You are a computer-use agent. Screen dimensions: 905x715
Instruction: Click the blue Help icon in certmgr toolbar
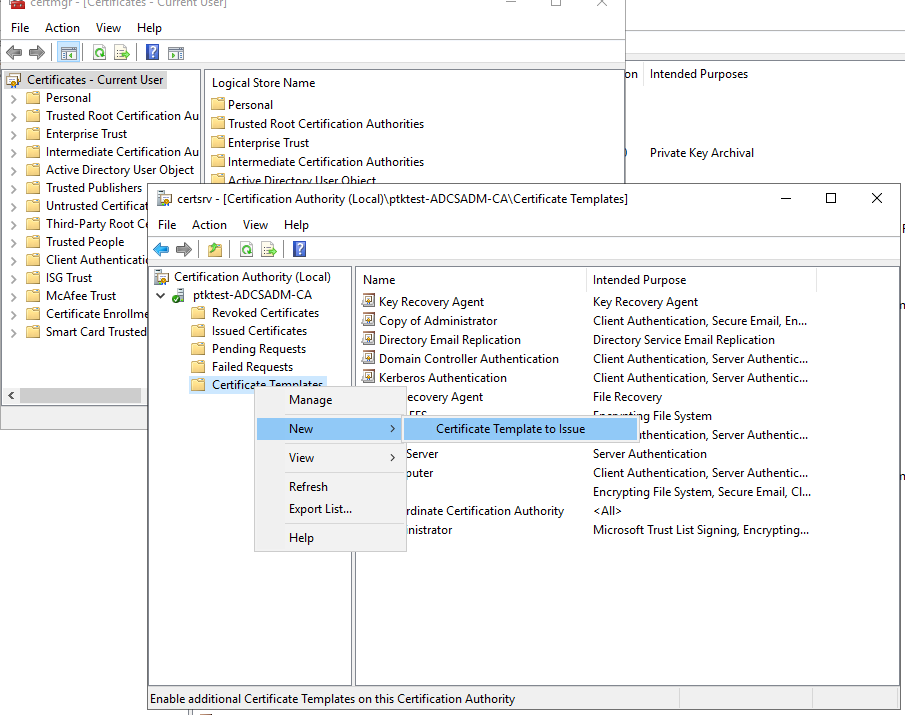(152, 53)
